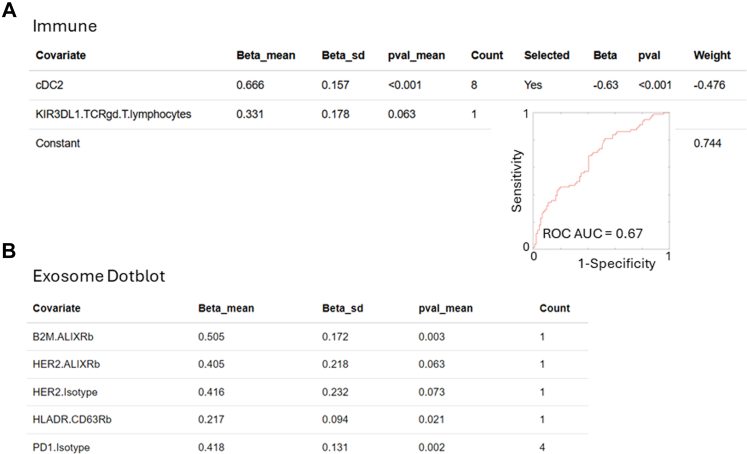Click the Selected column header
This screenshot has width=747, height=454.
click(546, 55)
